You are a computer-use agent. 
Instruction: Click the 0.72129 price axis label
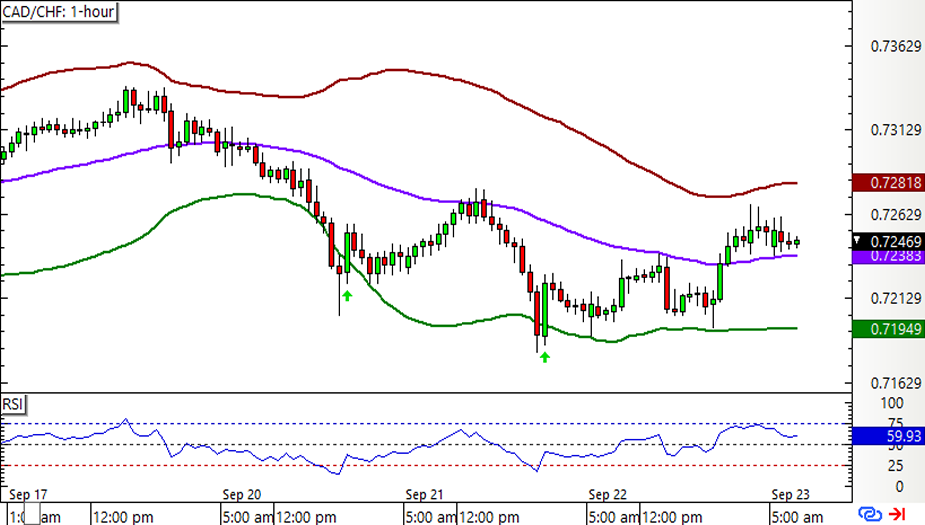(x=896, y=298)
